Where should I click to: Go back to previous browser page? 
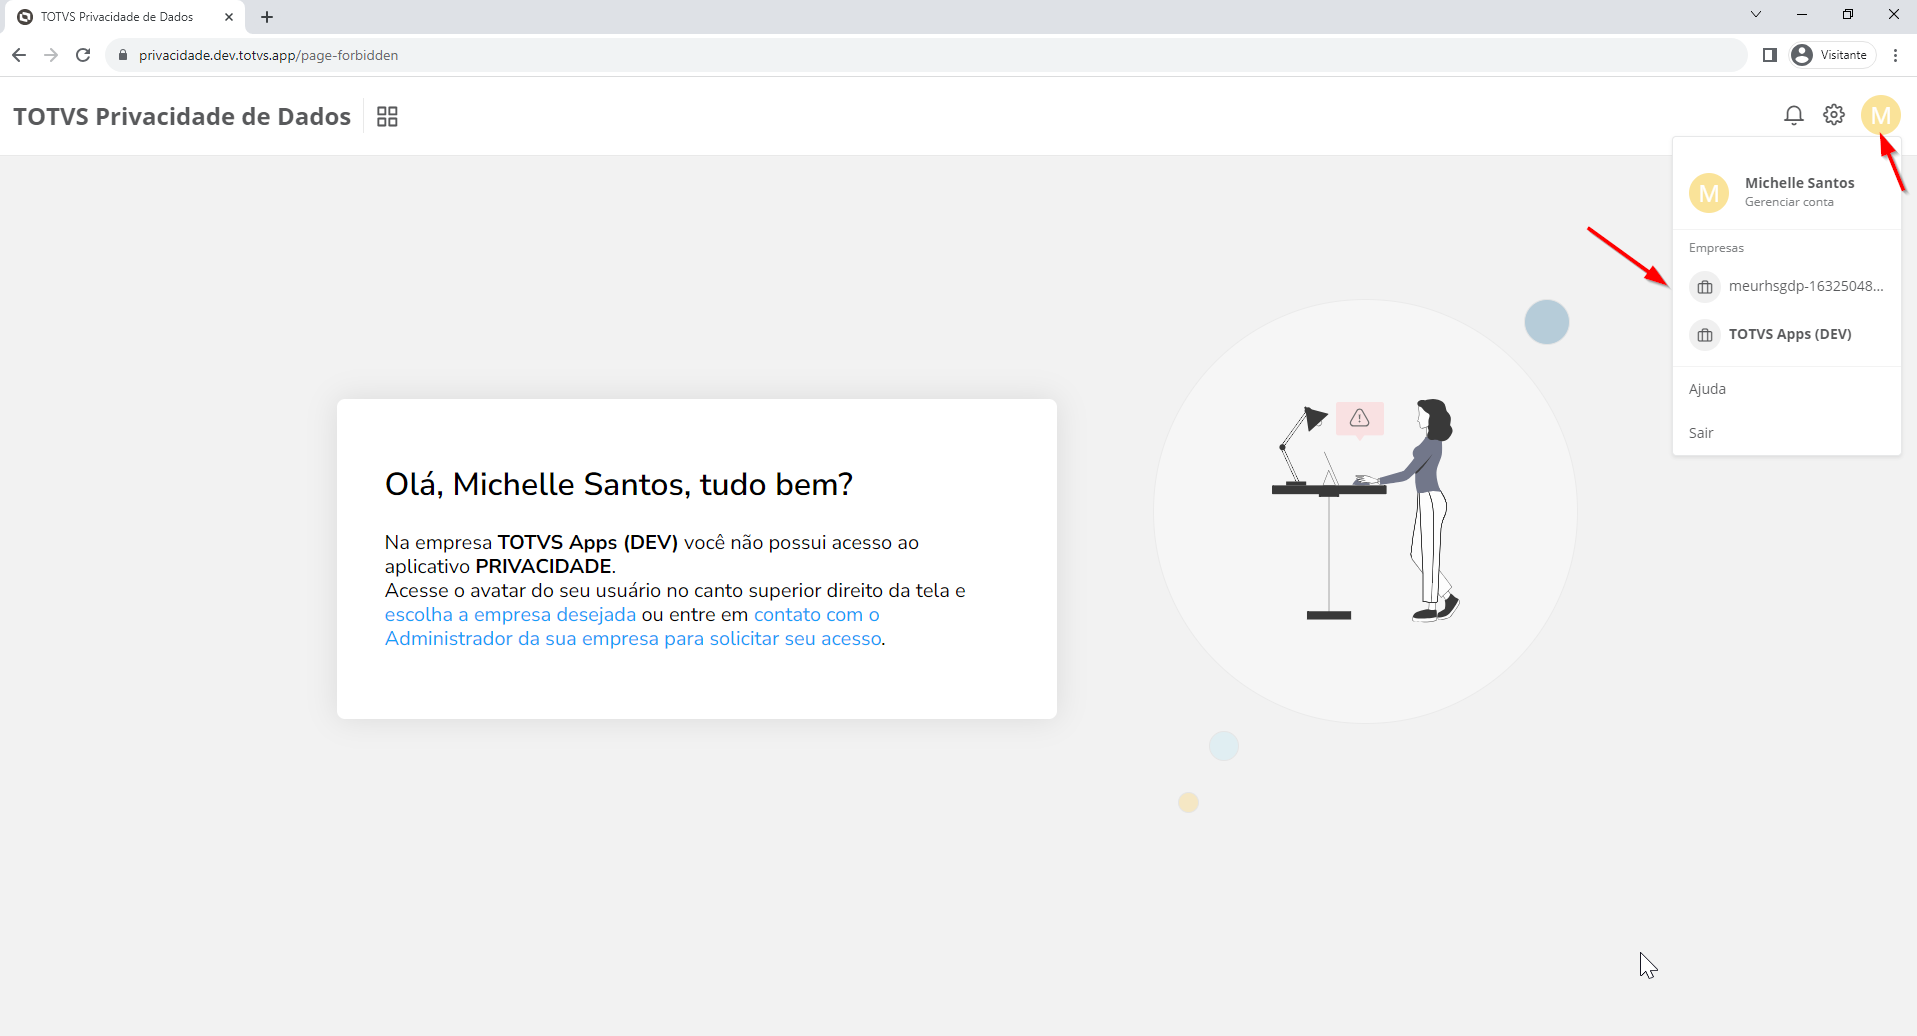point(19,55)
